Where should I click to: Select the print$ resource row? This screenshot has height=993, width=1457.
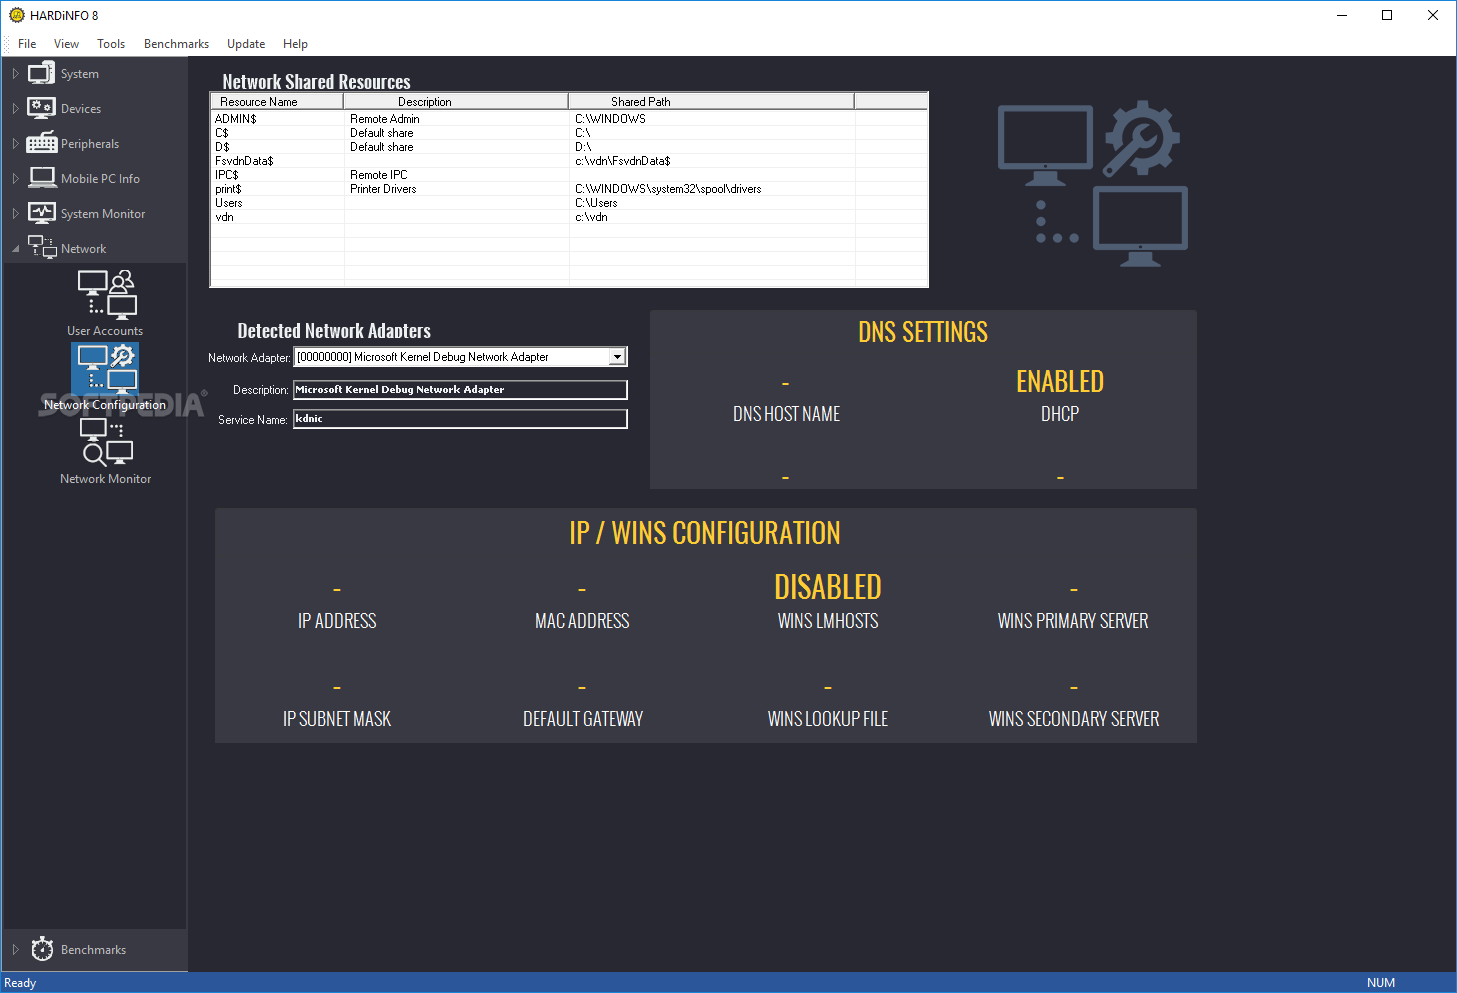569,188
